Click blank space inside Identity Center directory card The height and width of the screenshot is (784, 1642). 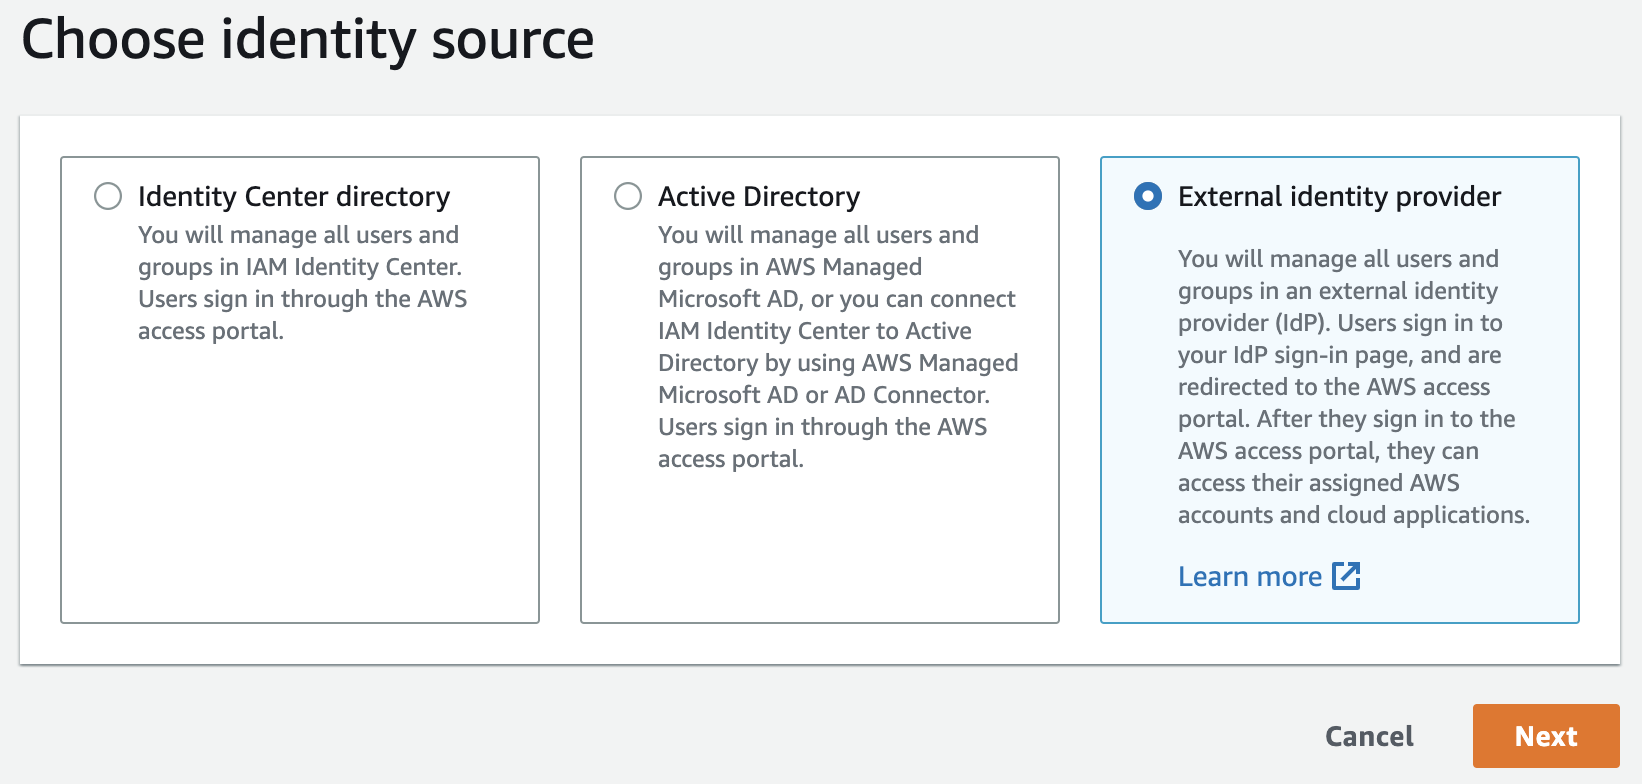coord(300,480)
